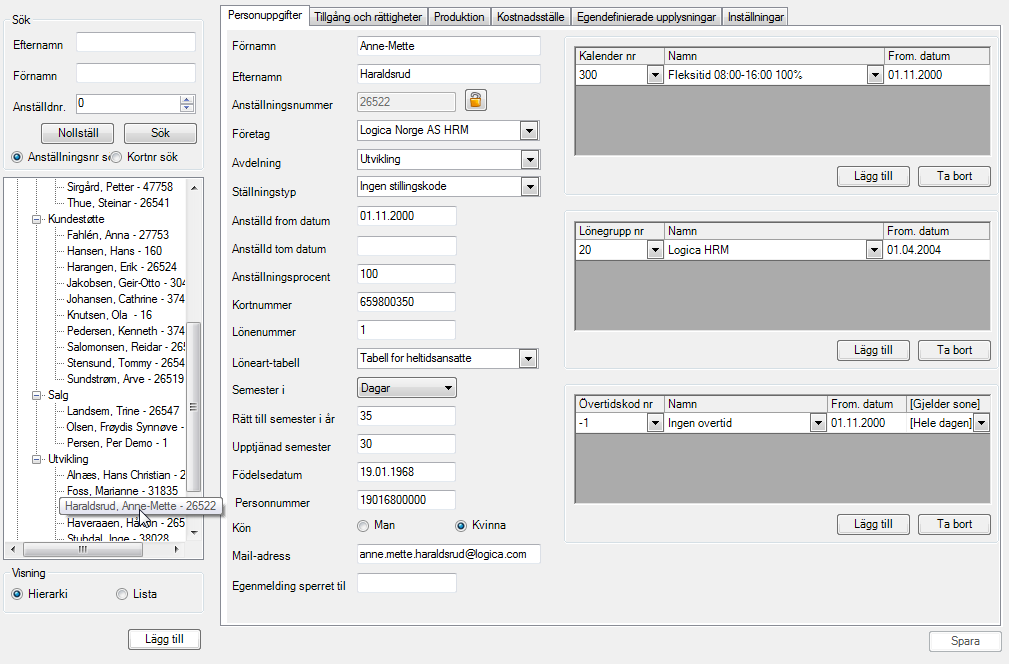Screen dimensions: 1009x664
Task: Click the Födelsedatum field
Action: (406, 472)
